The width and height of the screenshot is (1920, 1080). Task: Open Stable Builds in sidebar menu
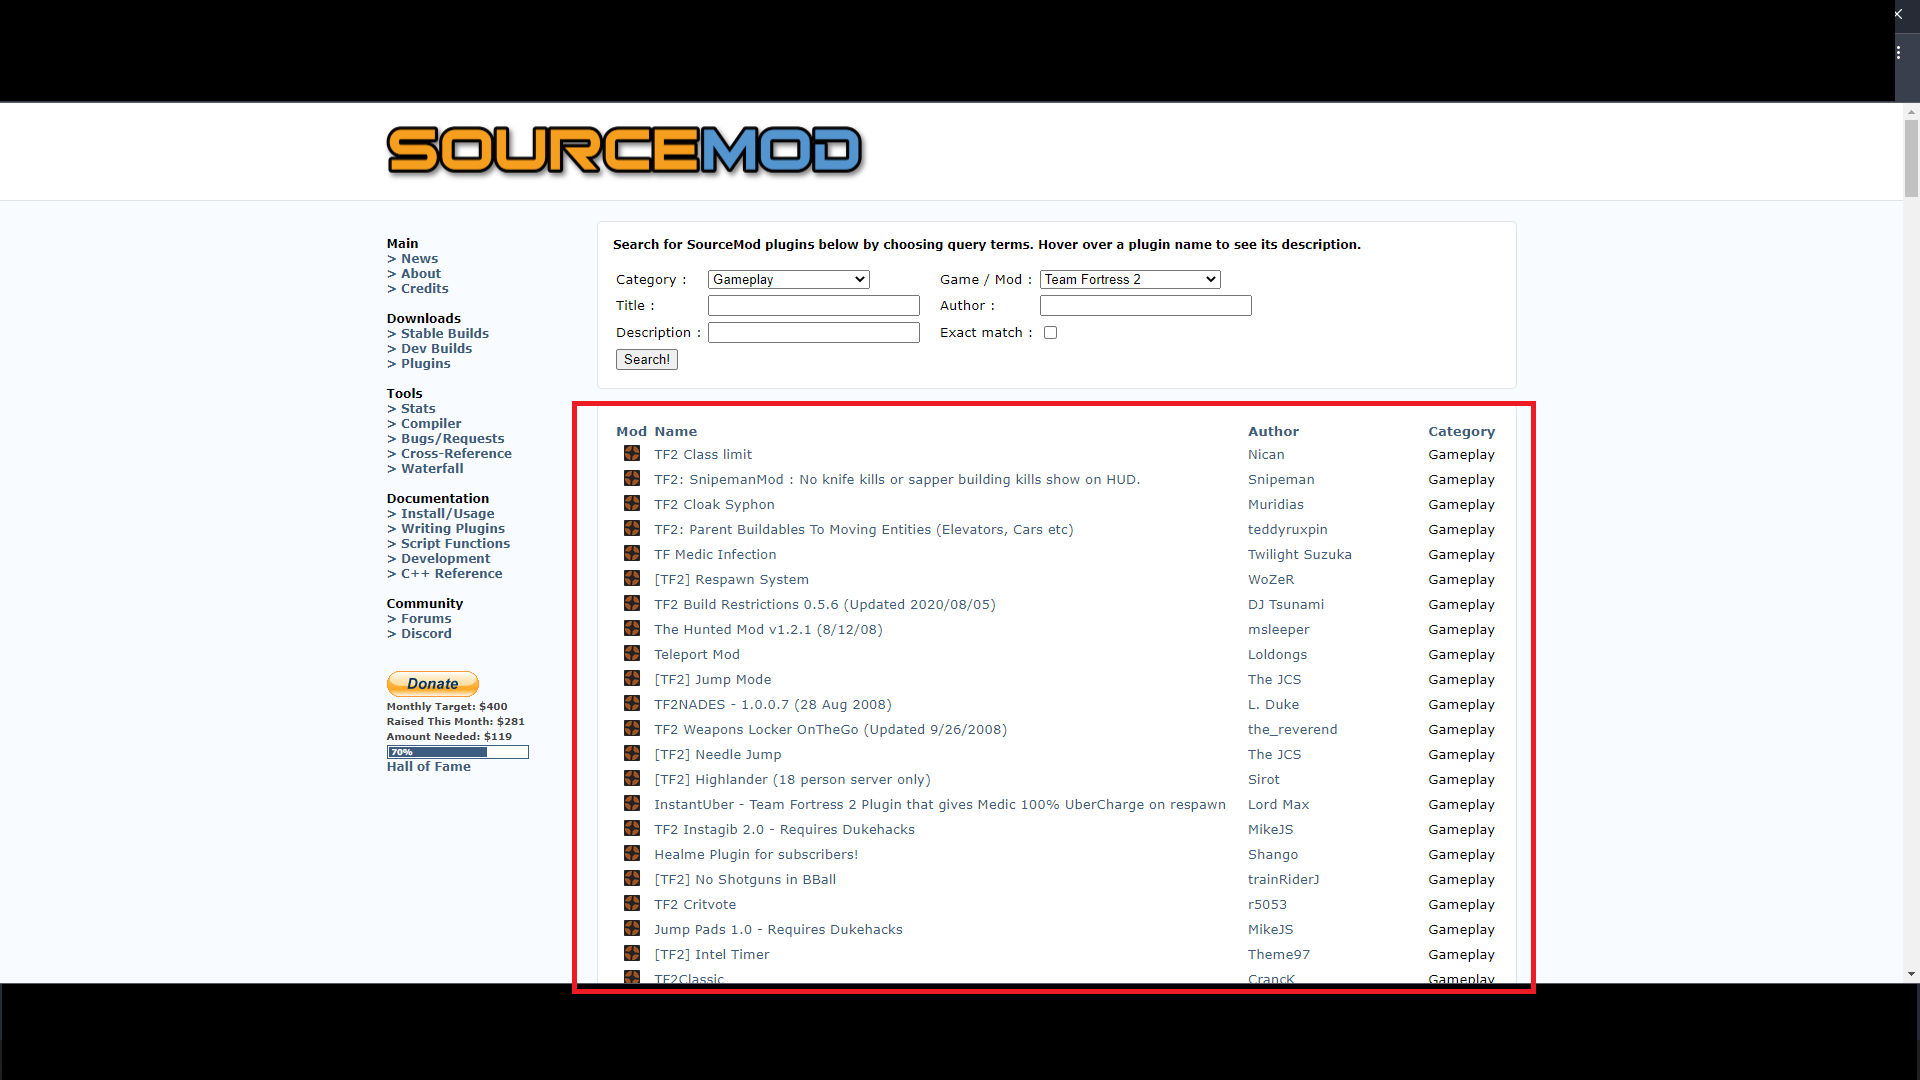point(444,334)
